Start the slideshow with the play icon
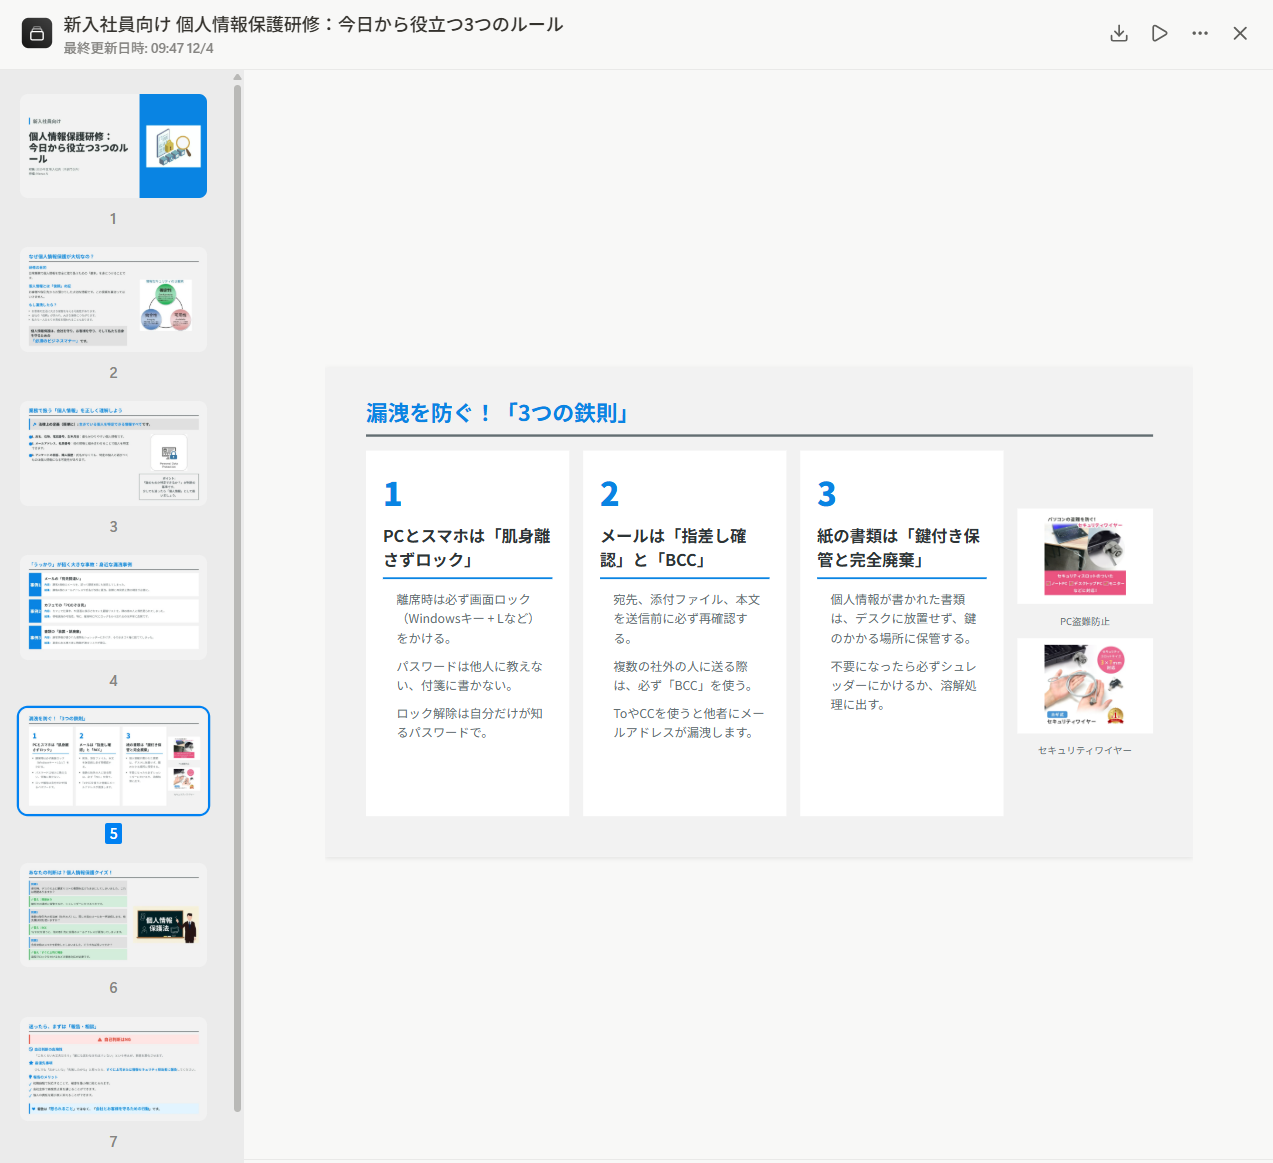Viewport: 1273px width, 1163px height. pos(1159,33)
